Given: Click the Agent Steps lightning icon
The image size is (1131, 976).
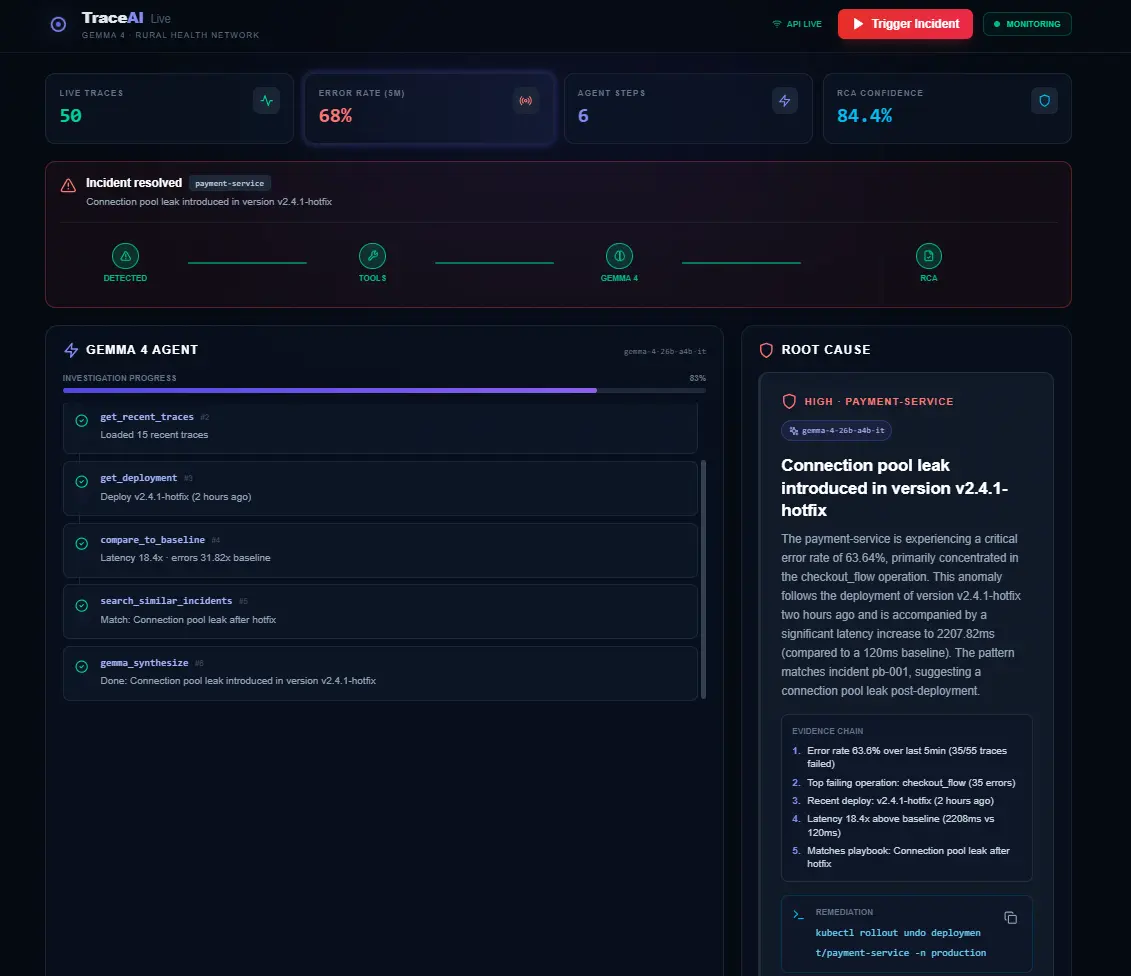Looking at the screenshot, I should (x=785, y=101).
